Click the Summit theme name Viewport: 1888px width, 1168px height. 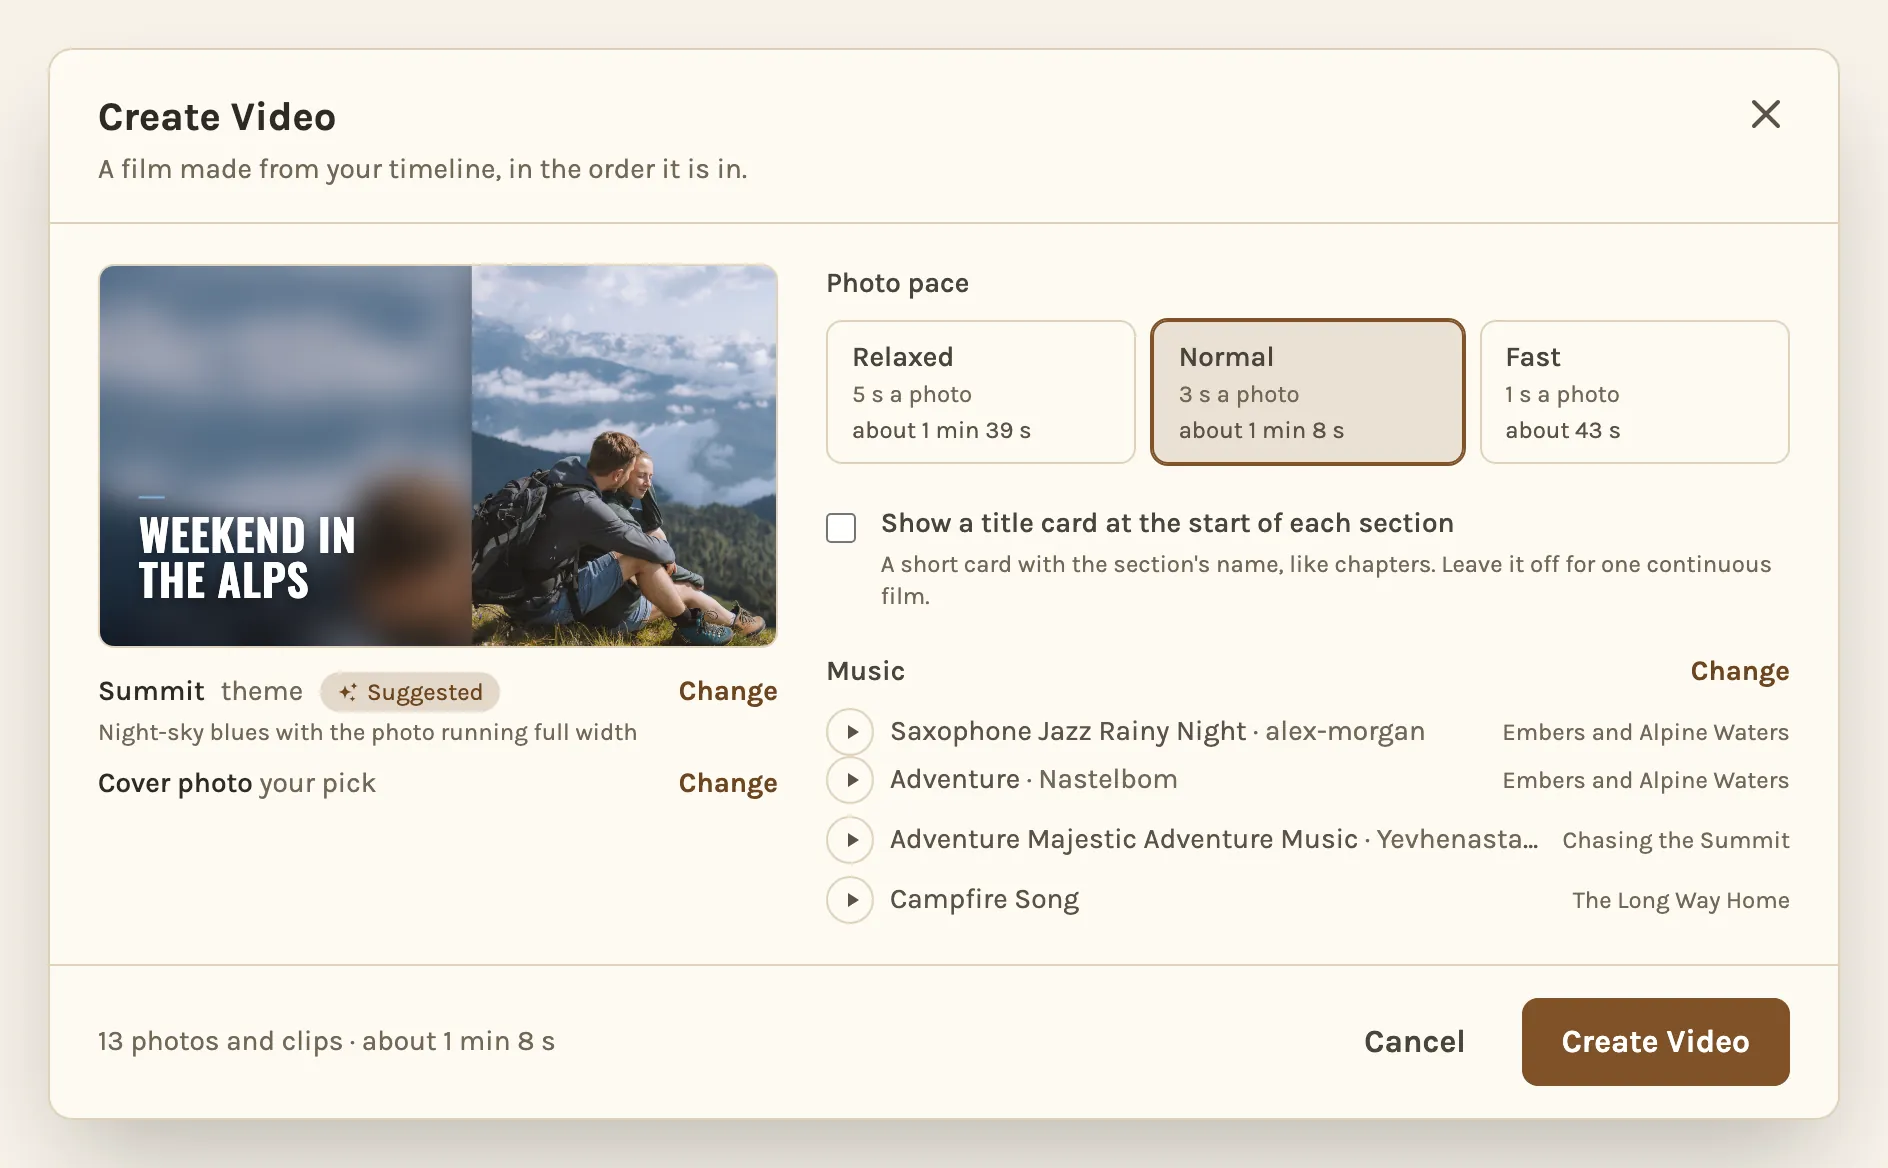[151, 692]
